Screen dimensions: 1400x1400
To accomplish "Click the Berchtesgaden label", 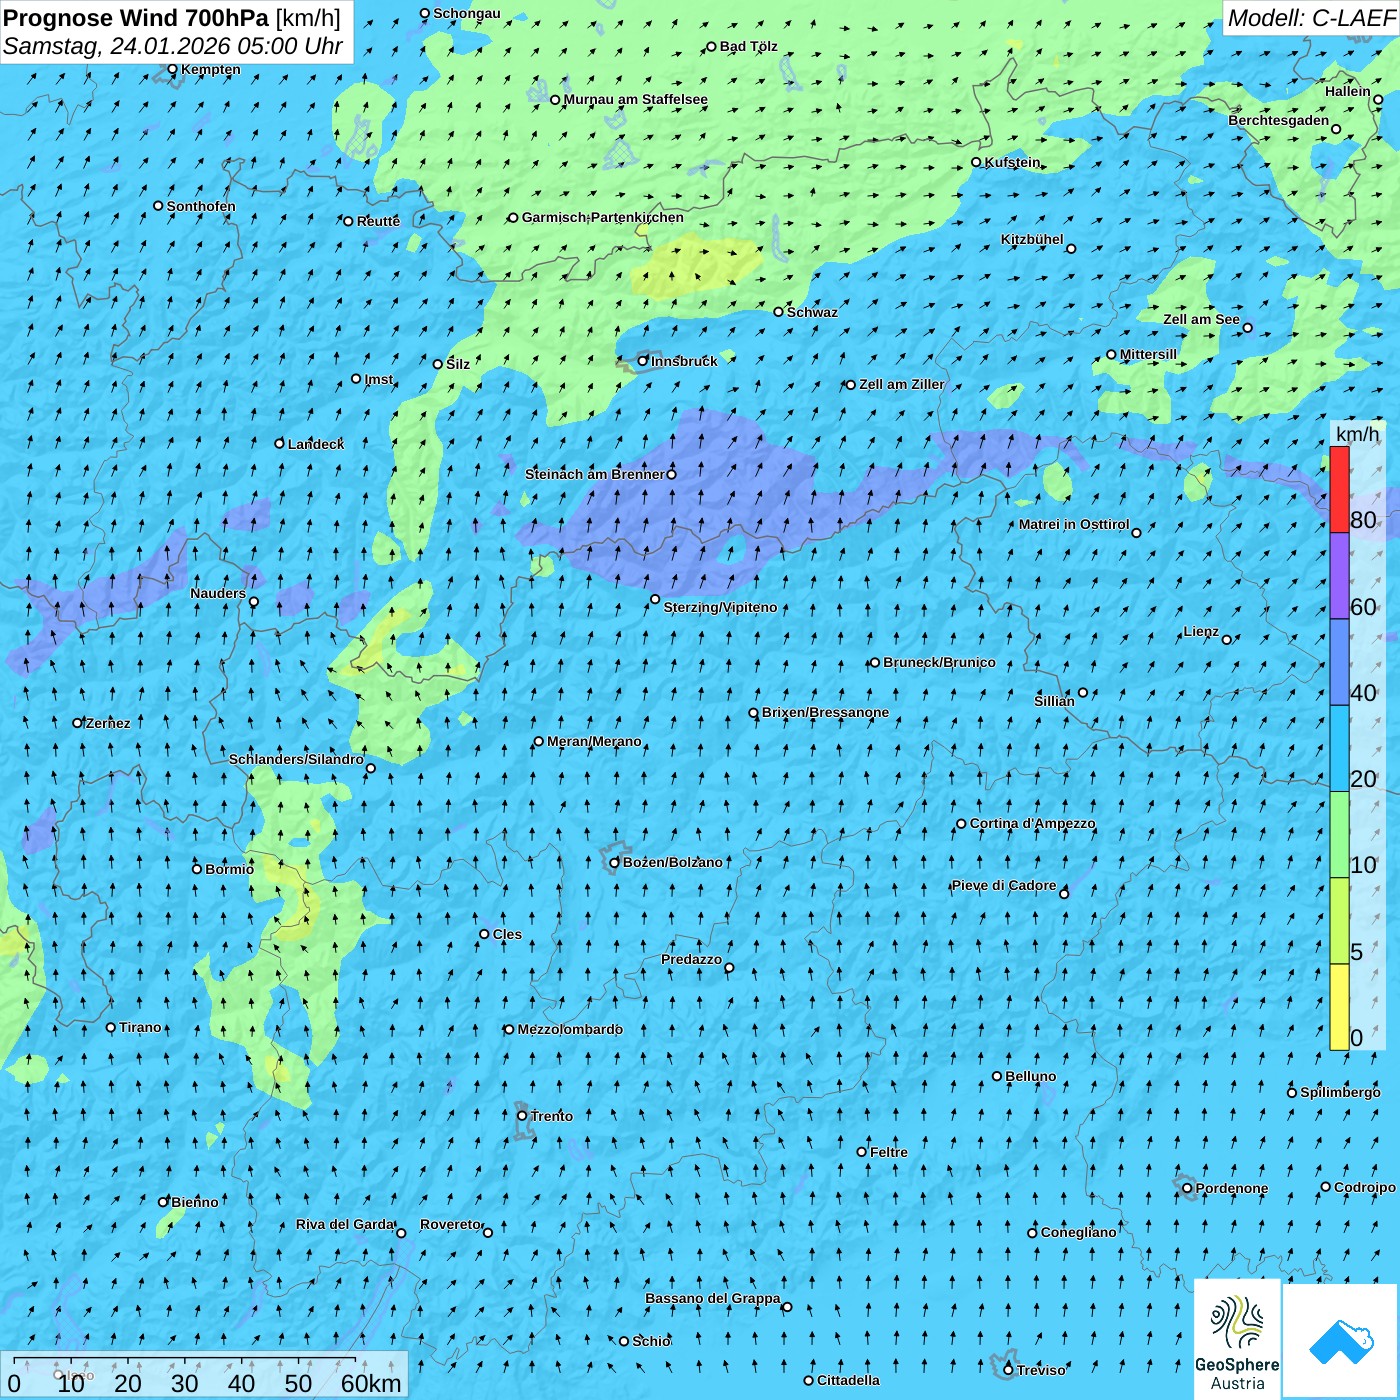I will 1278,120.
